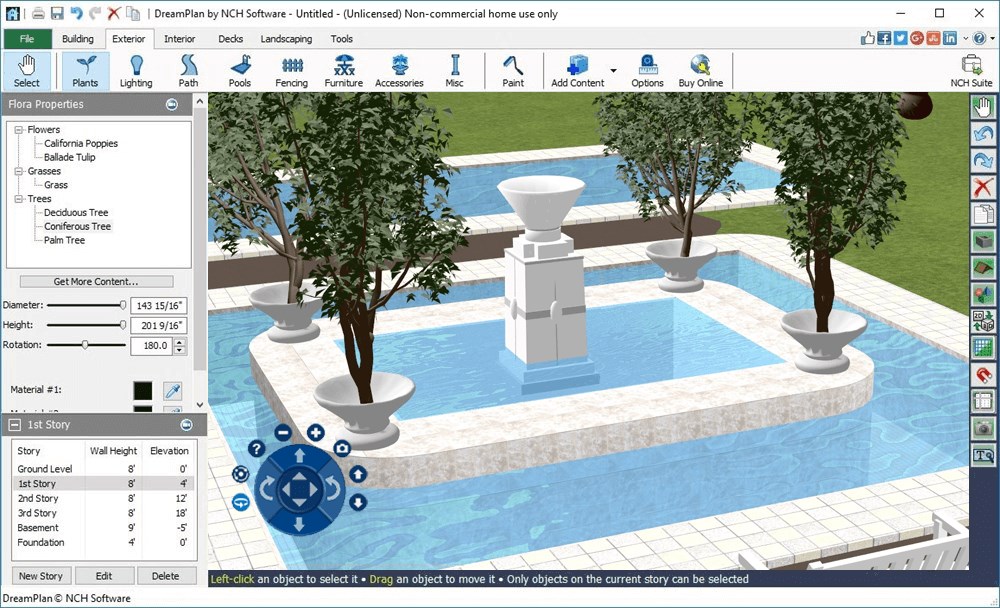
Task: Click the redo arrow in right sidebar
Action: pyautogui.click(x=983, y=160)
